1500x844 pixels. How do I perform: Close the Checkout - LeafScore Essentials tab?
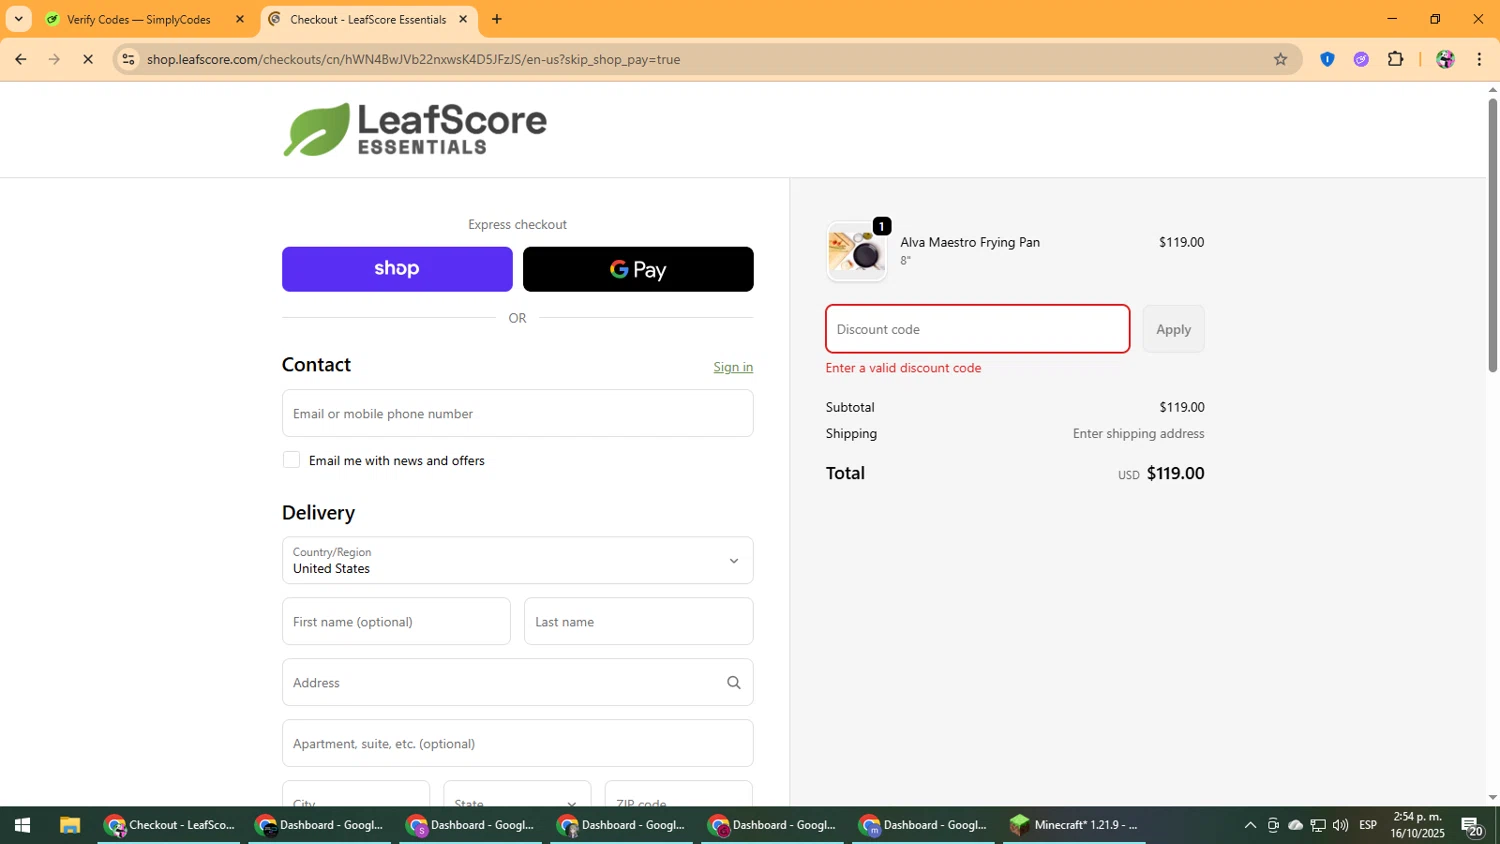click(x=463, y=19)
